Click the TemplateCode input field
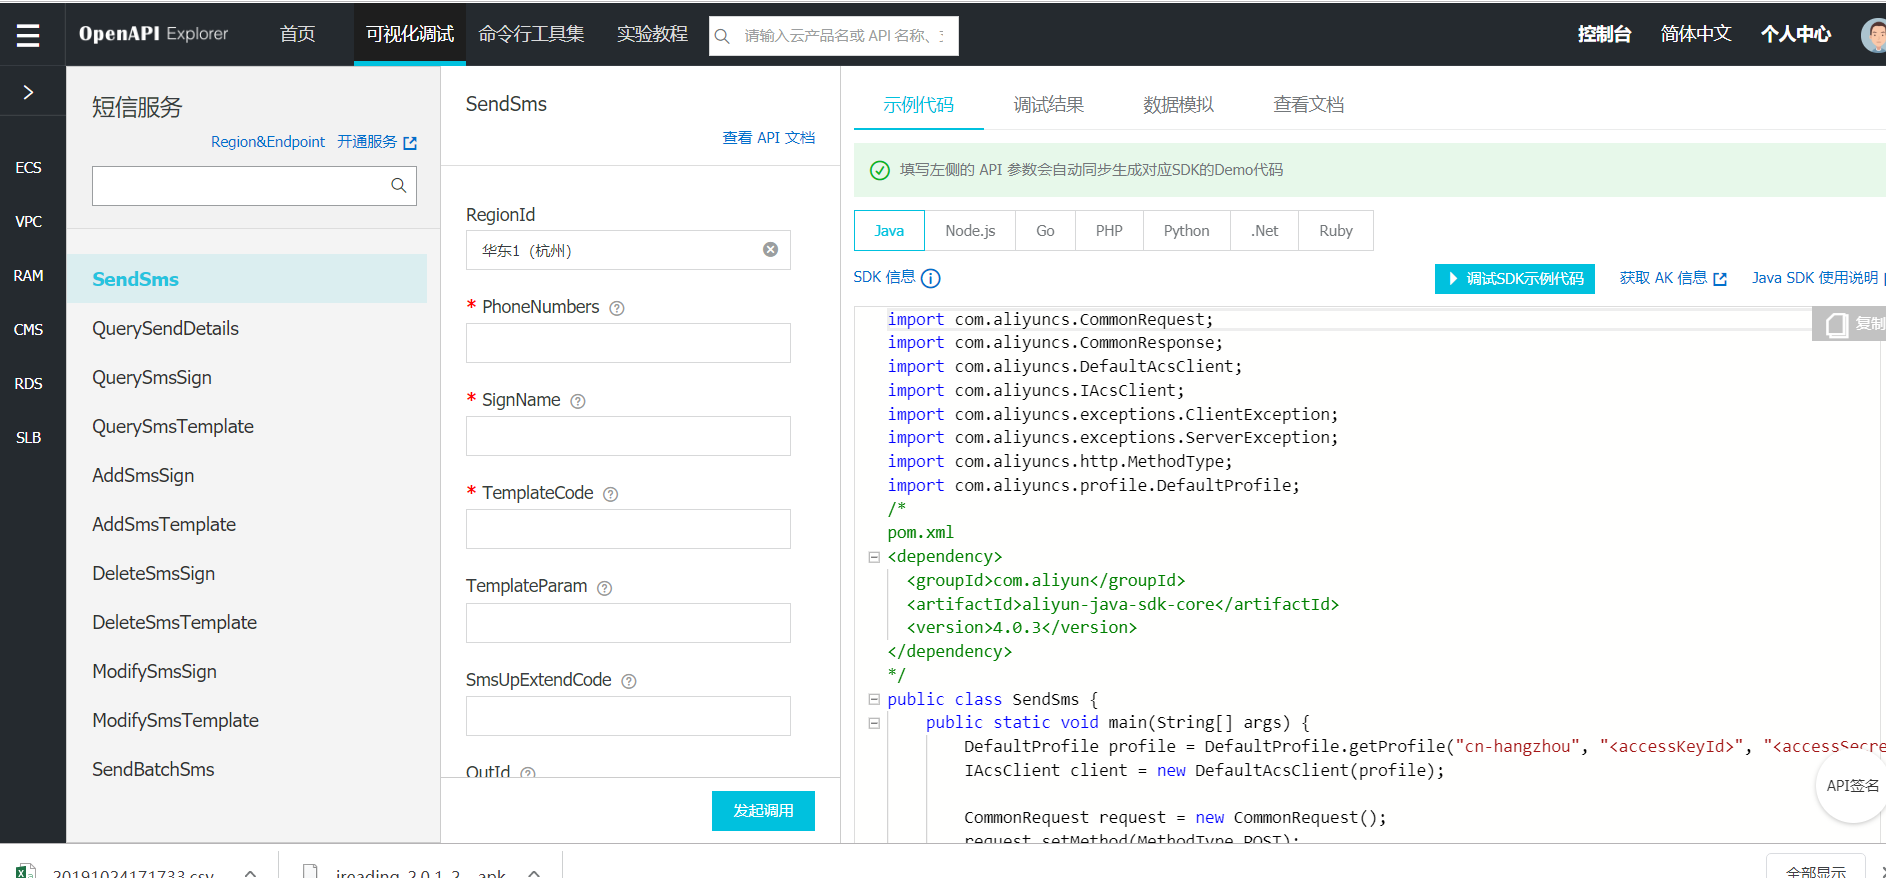The height and width of the screenshot is (878, 1886). pyautogui.click(x=628, y=529)
